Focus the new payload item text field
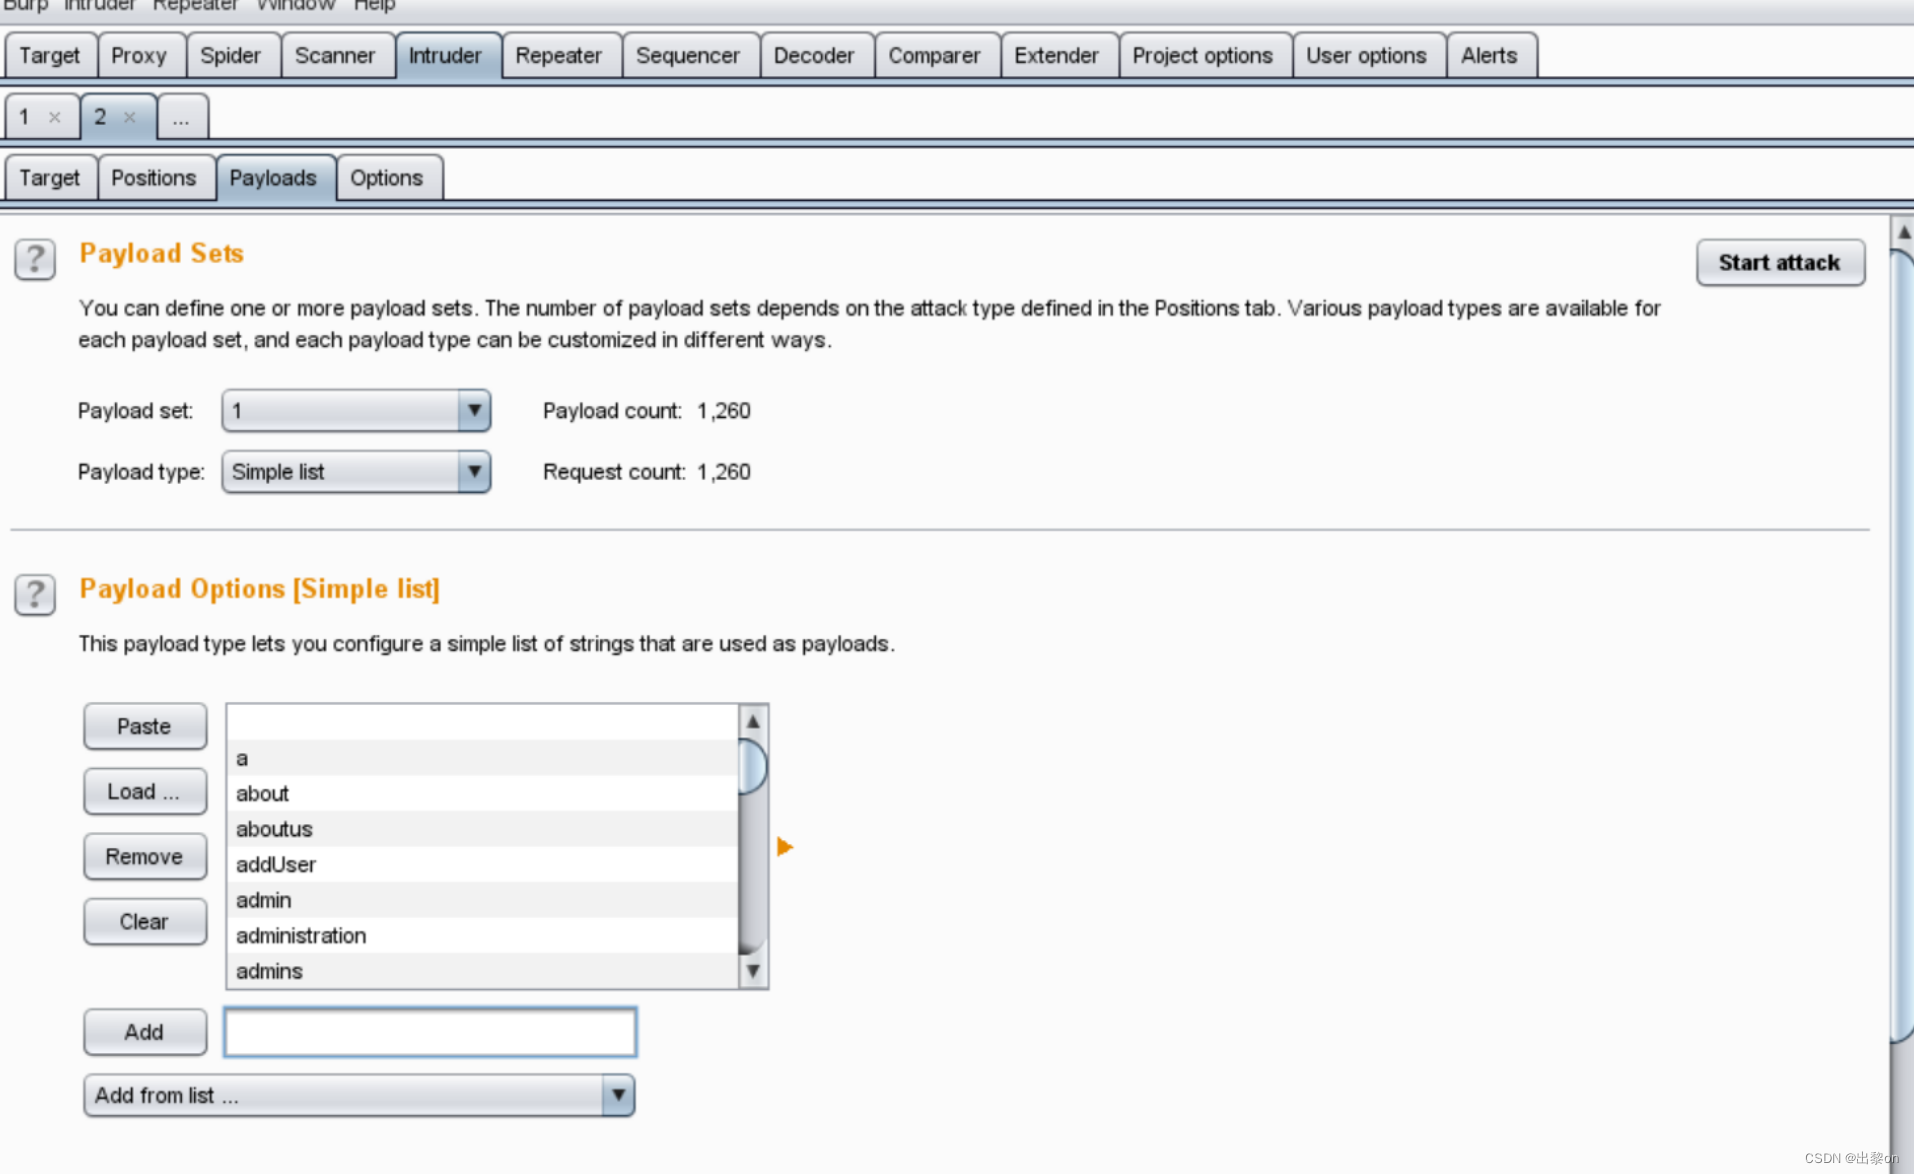Viewport: 1914px width, 1174px height. pyautogui.click(x=431, y=1032)
